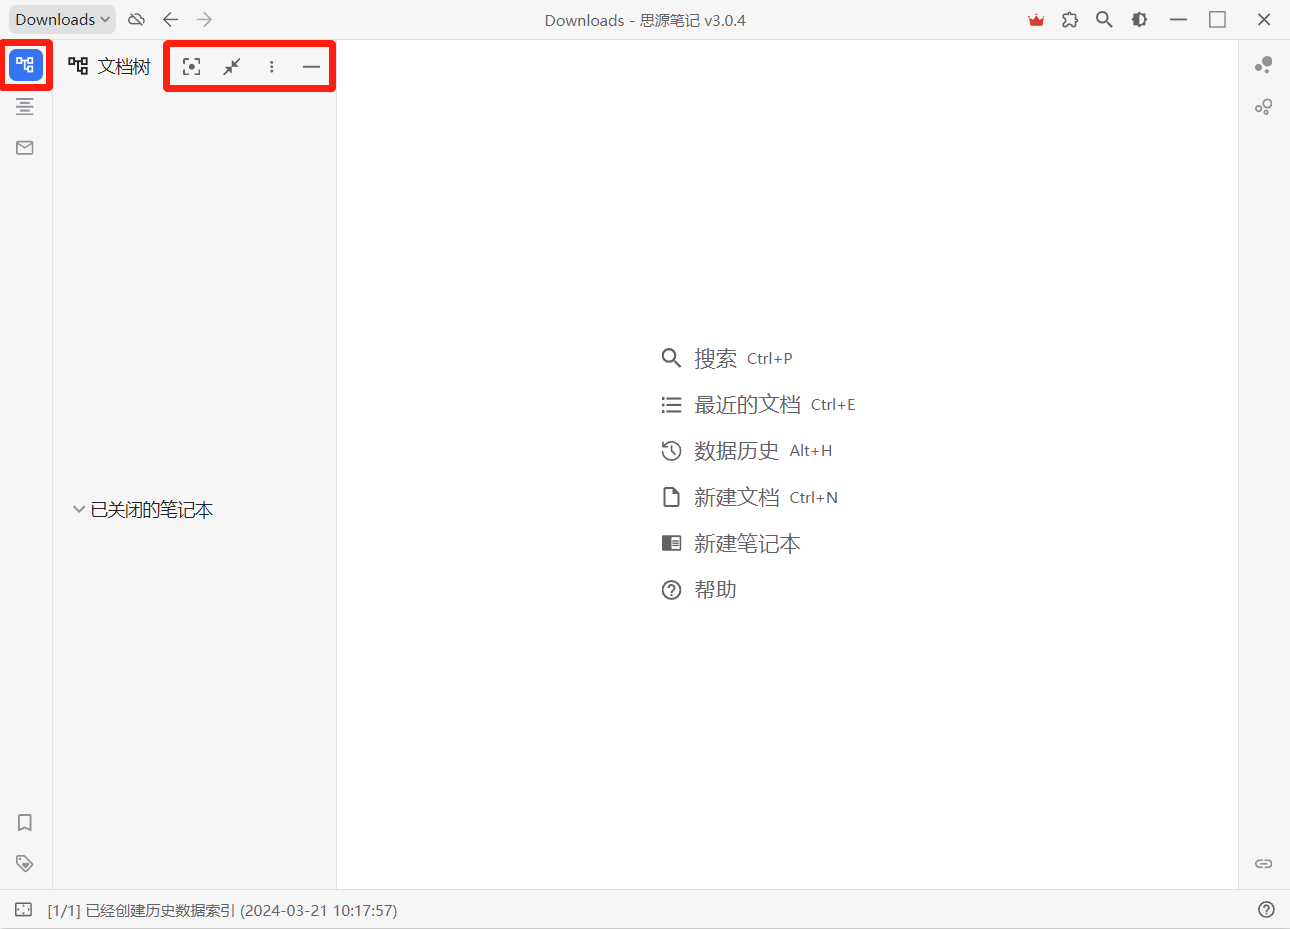1290x929 pixels.
Task: Open the plugins puzzle icon
Action: [x=1070, y=19]
